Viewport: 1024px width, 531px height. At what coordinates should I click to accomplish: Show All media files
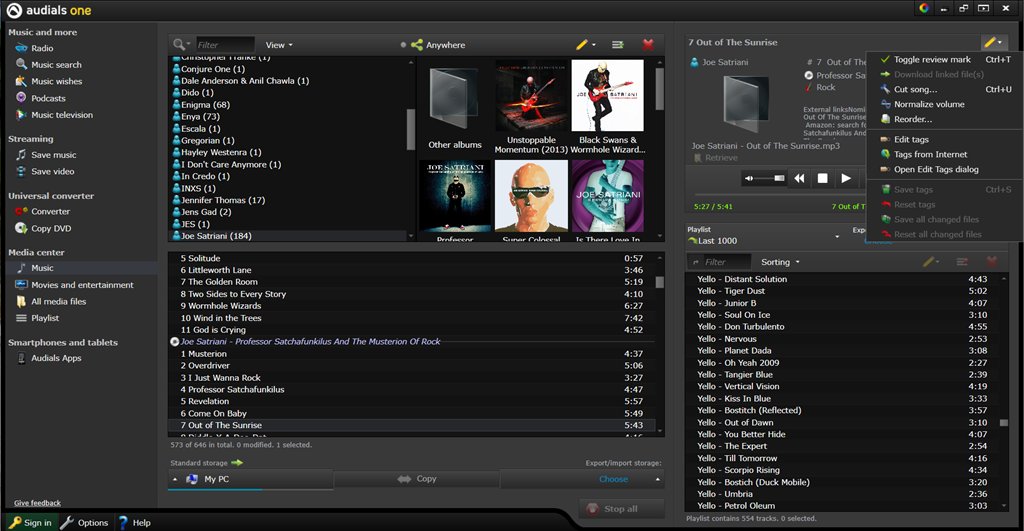[x=58, y=301]
